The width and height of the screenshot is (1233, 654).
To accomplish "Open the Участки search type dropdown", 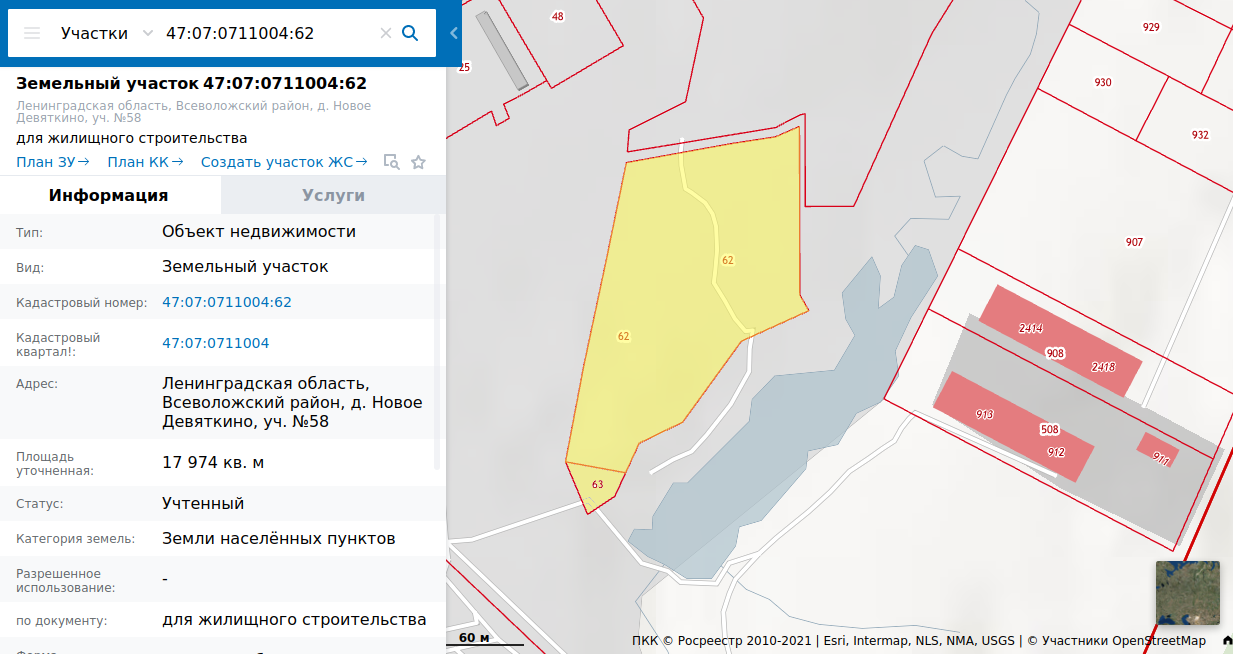I will [106, 33].
